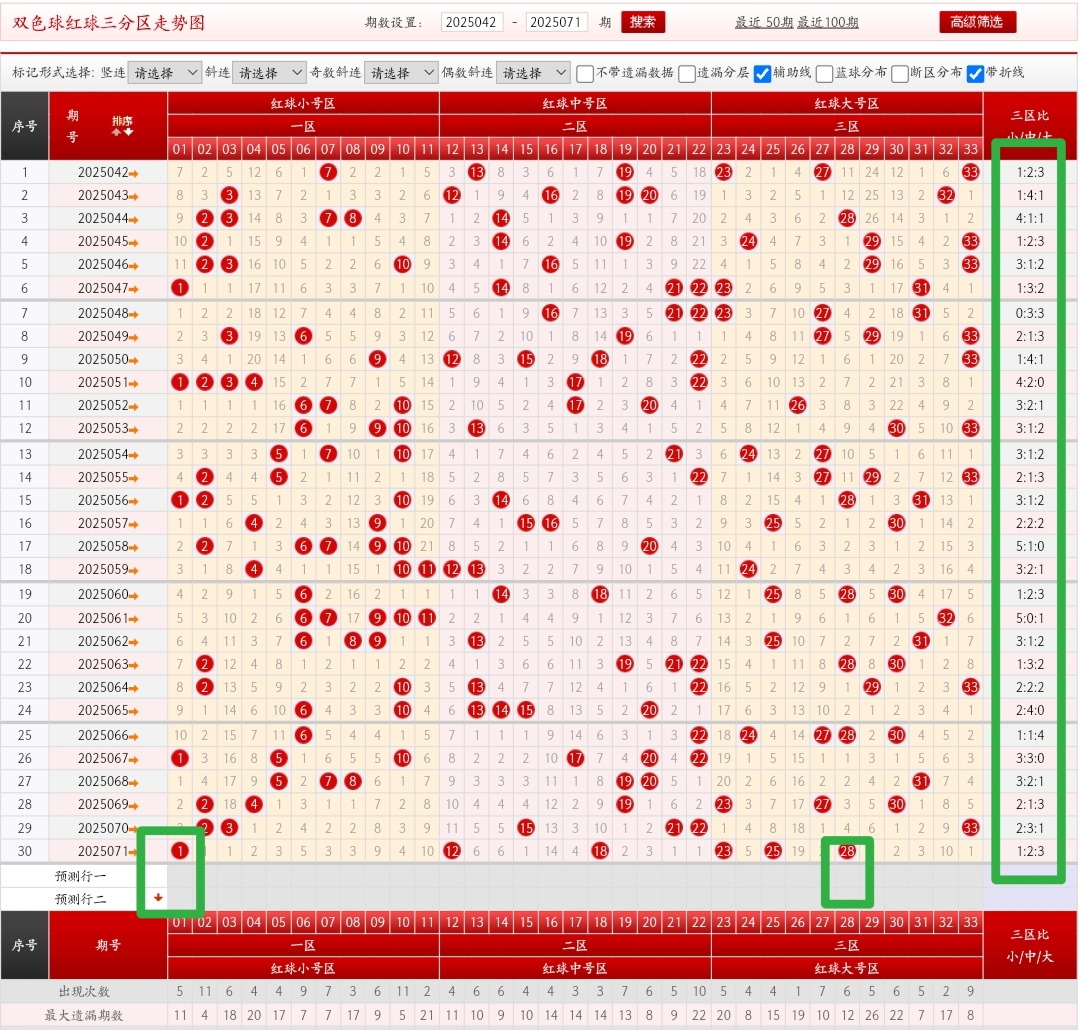This screenshot has width=1080, height=1030.
Task: Click the red down arrow on 预测行二
Action: tap(158, 897)
